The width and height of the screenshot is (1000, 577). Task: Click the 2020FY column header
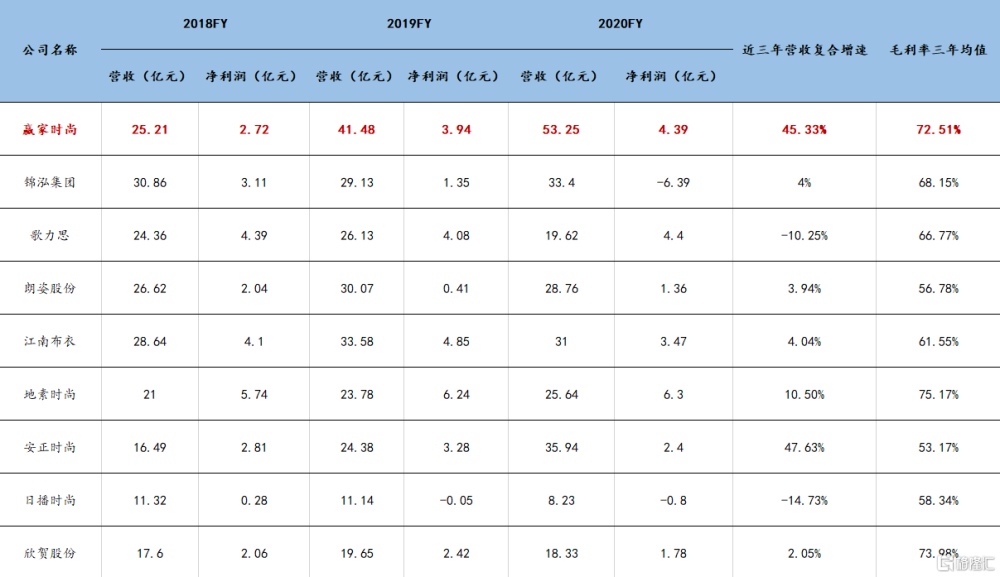[620, 24]
